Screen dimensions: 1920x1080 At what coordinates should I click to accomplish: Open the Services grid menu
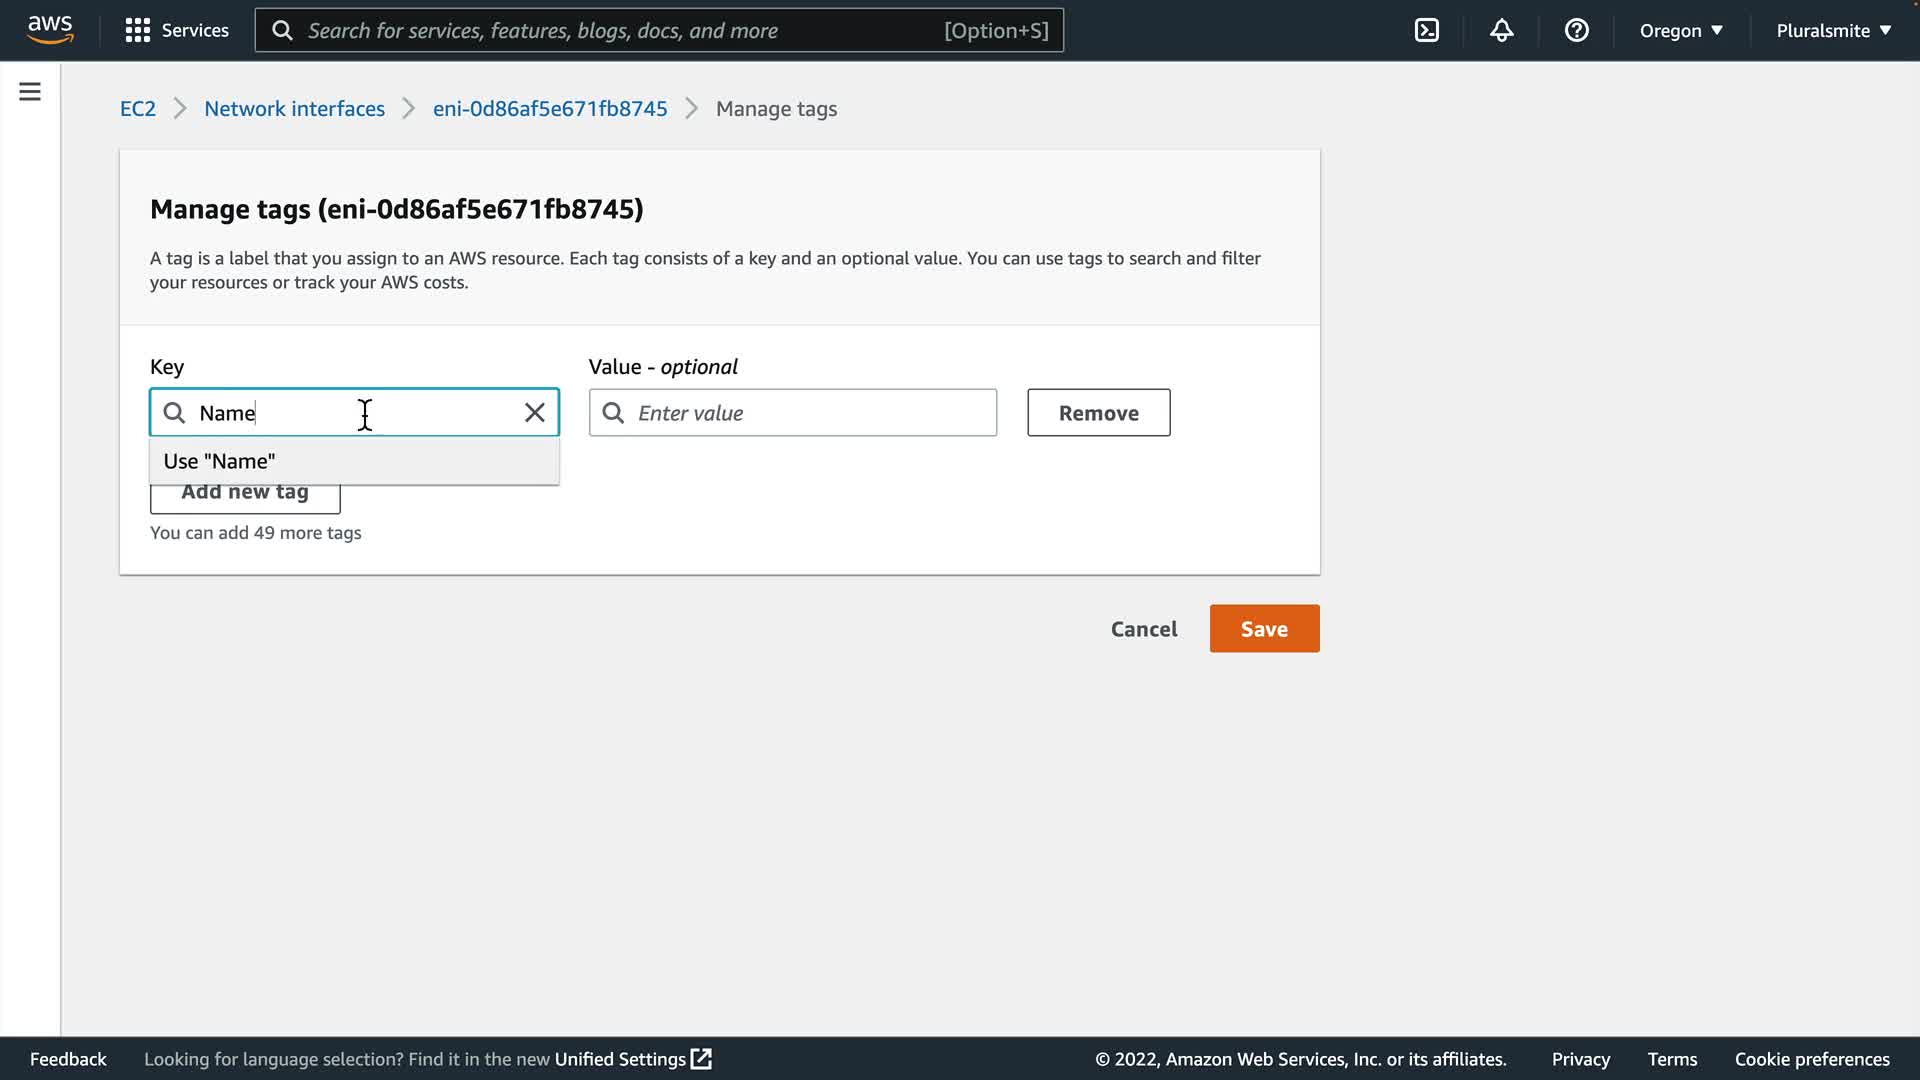coord(176,30)
